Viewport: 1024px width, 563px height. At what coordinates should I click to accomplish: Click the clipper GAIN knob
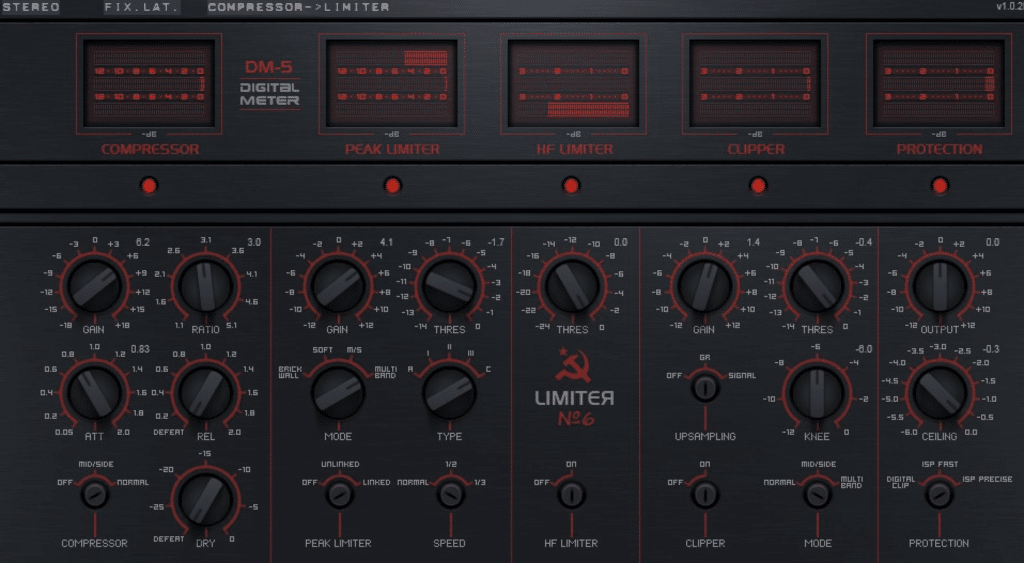point(705,286)
